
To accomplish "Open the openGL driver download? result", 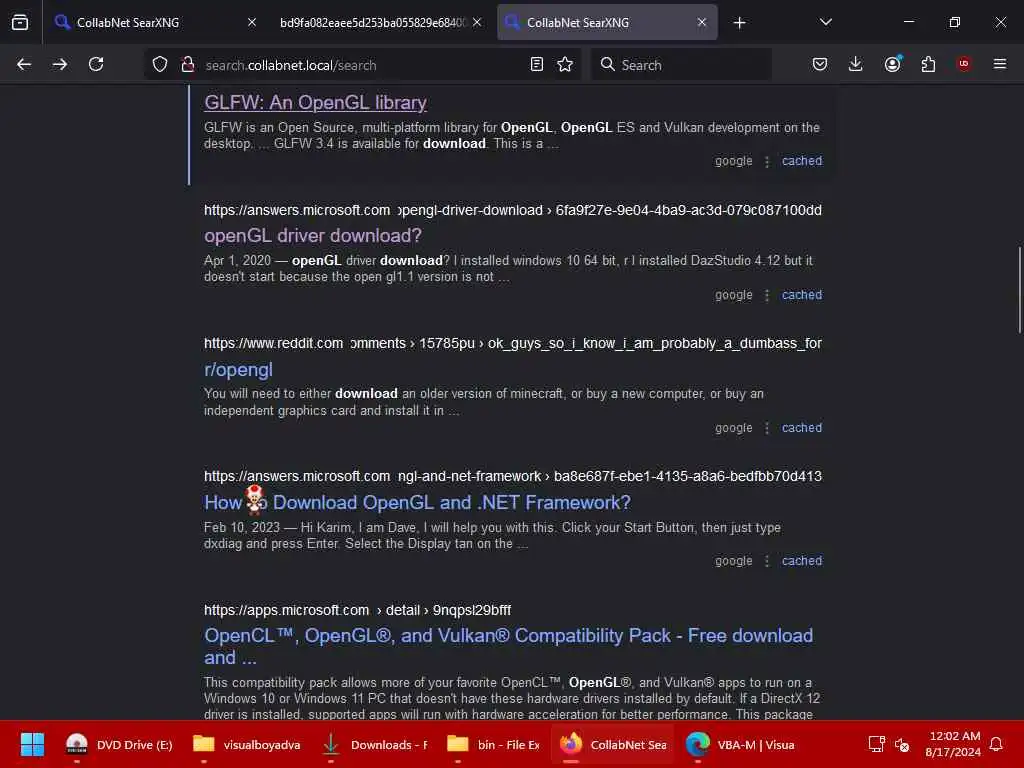I will pos(313,235).
